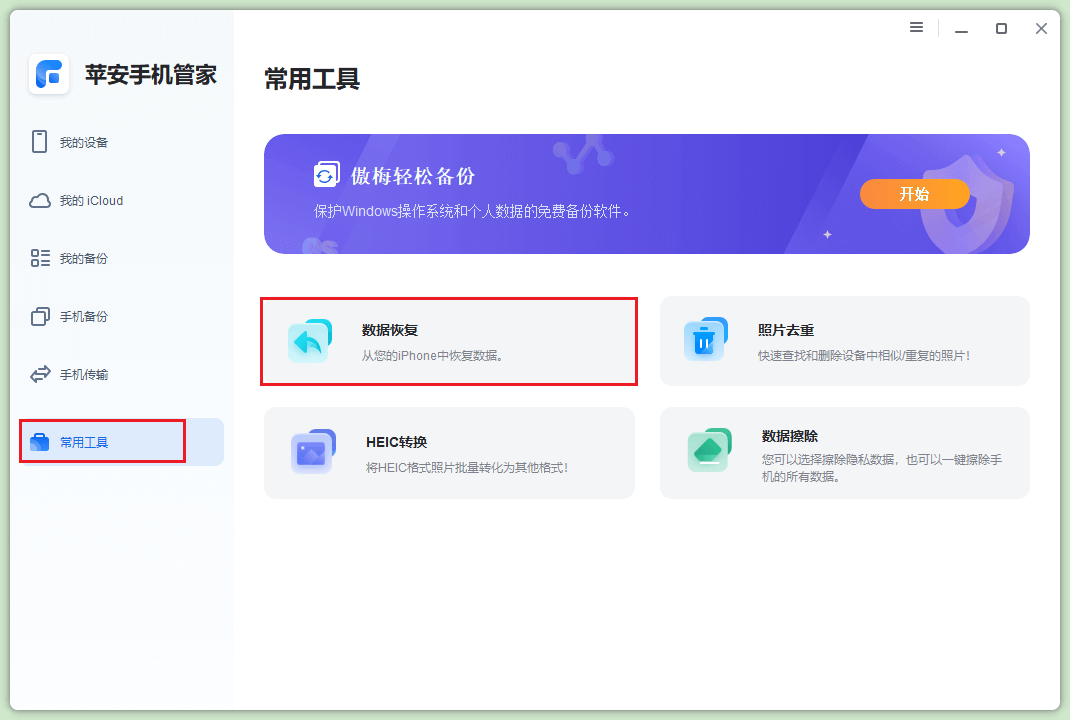Image resolution: width=1070 pixels, height=720 pixels.
Task: Open the hamburger menu at top right
Action: (916, 28)
